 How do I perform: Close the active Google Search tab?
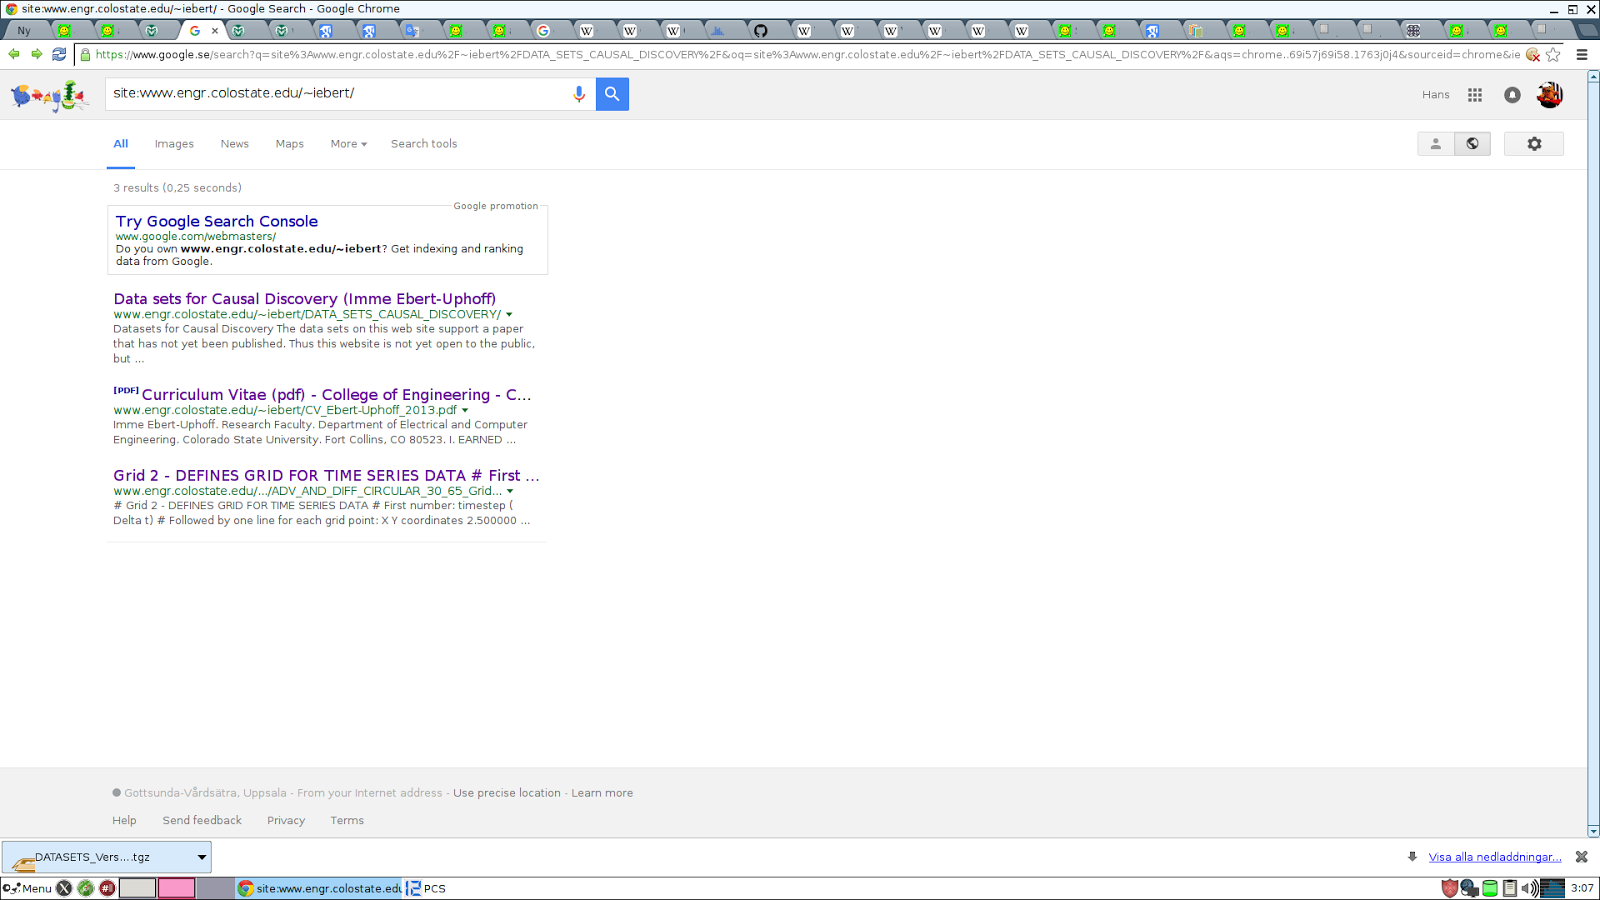pos(215,31)
